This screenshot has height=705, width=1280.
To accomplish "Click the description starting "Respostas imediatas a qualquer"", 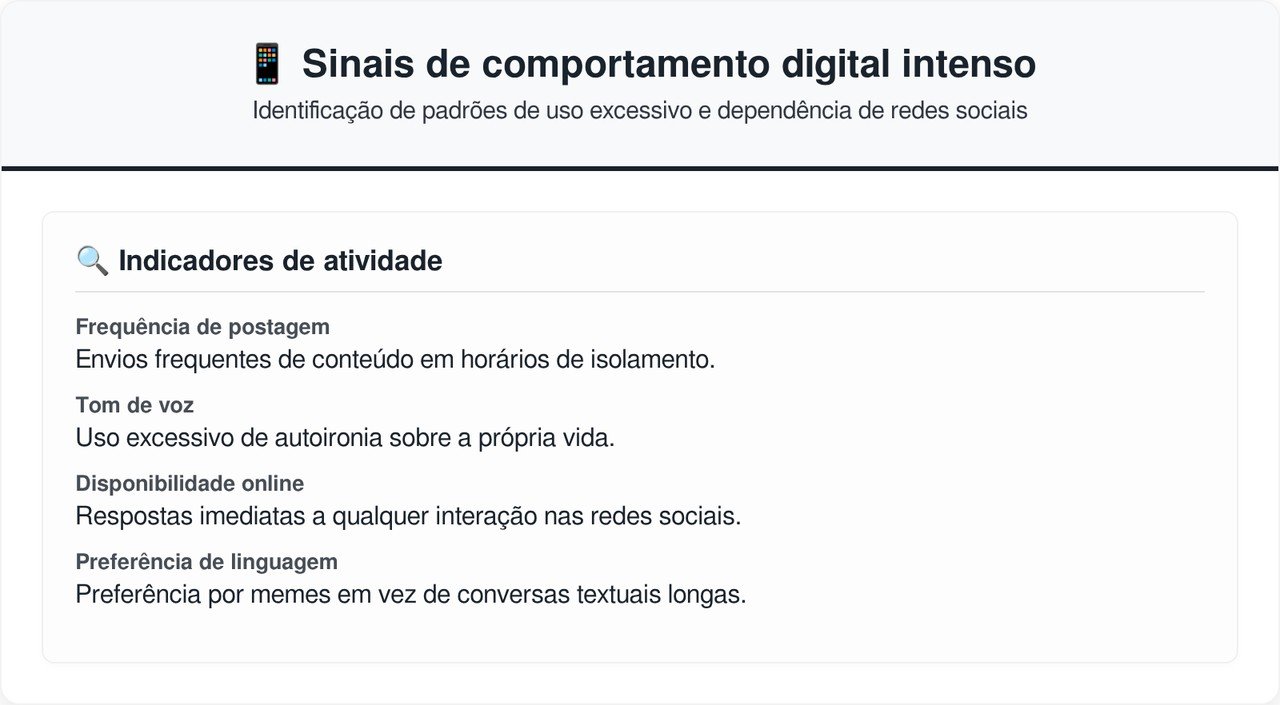I will [x=408, y=516].
